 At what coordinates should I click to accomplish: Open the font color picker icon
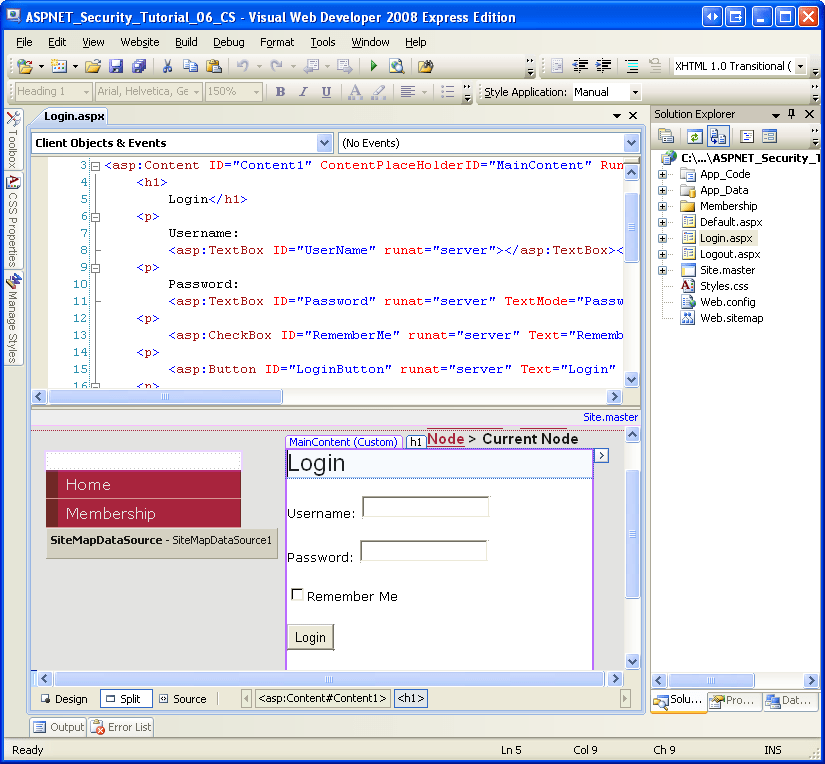coord(355,91)
